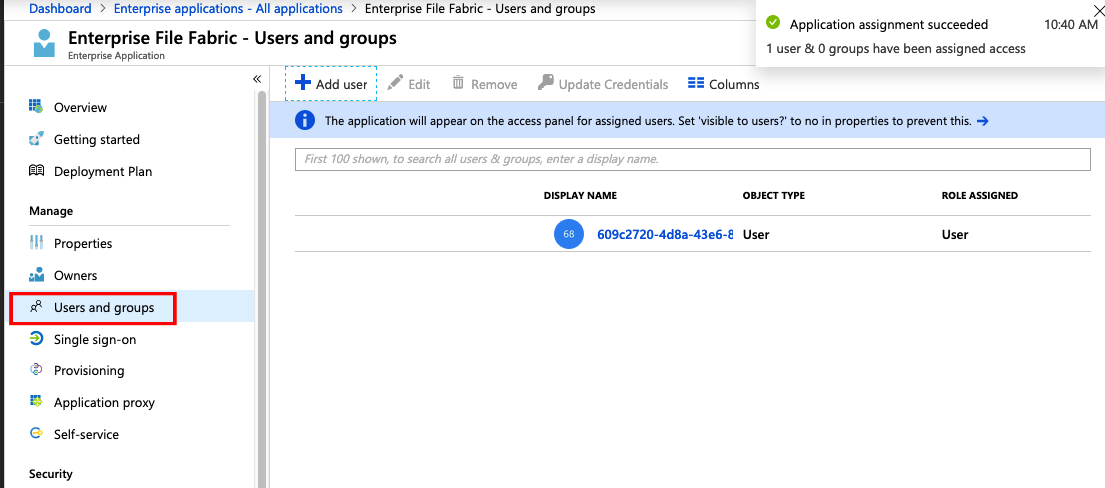Click the user display name 609c2720 link
The image size is (1105, 488).
coord(664,235)
